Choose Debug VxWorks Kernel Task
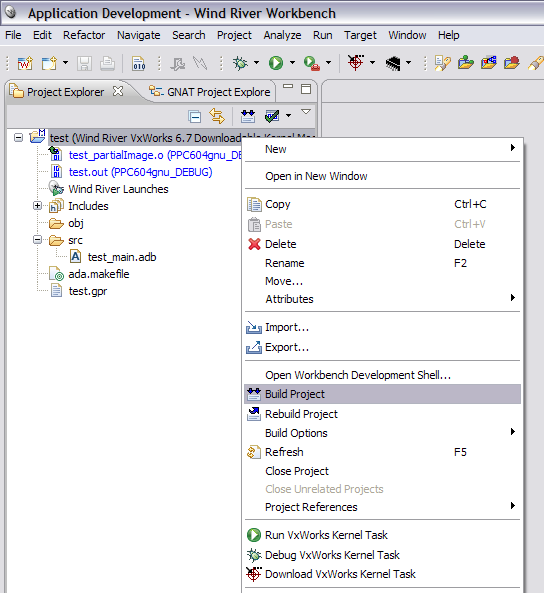Image resolution: width=544 pixels, height=593 pixels. point(382,555)
